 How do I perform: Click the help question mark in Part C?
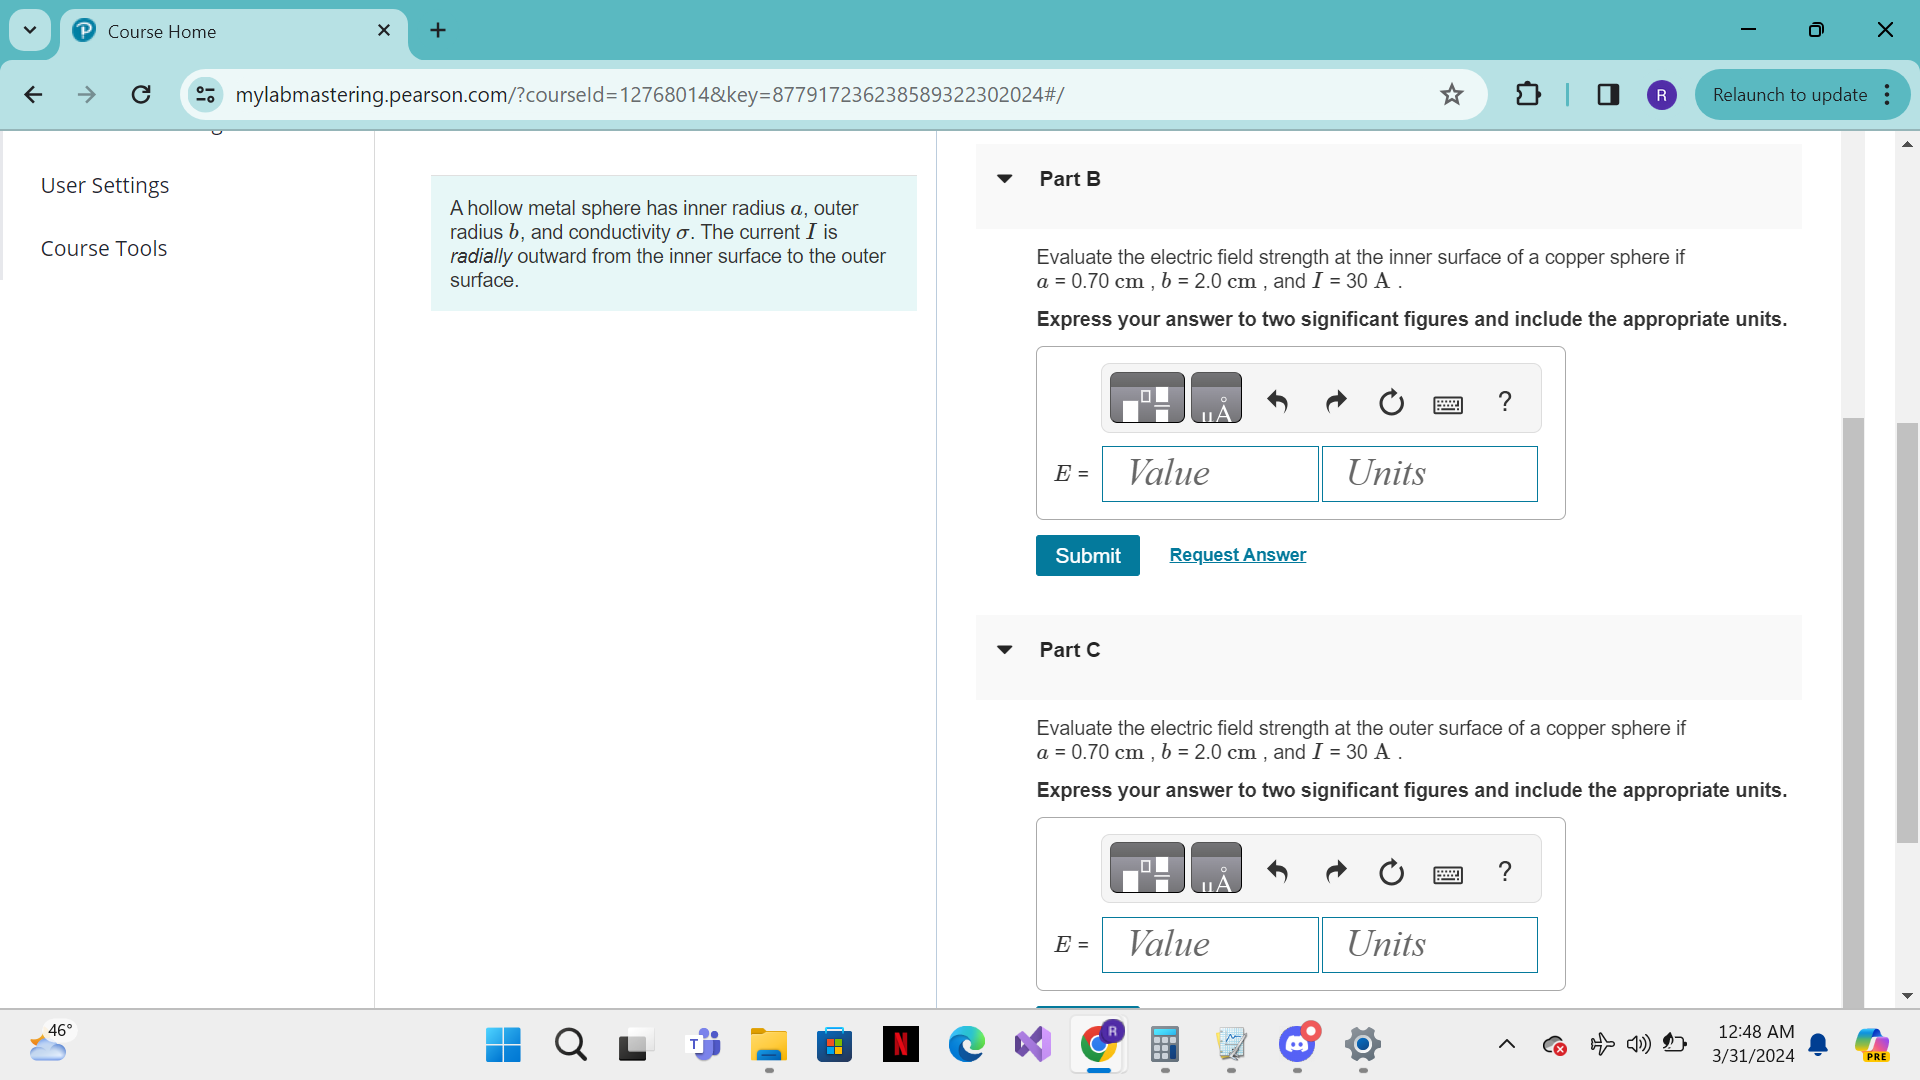pos(1504,871)
